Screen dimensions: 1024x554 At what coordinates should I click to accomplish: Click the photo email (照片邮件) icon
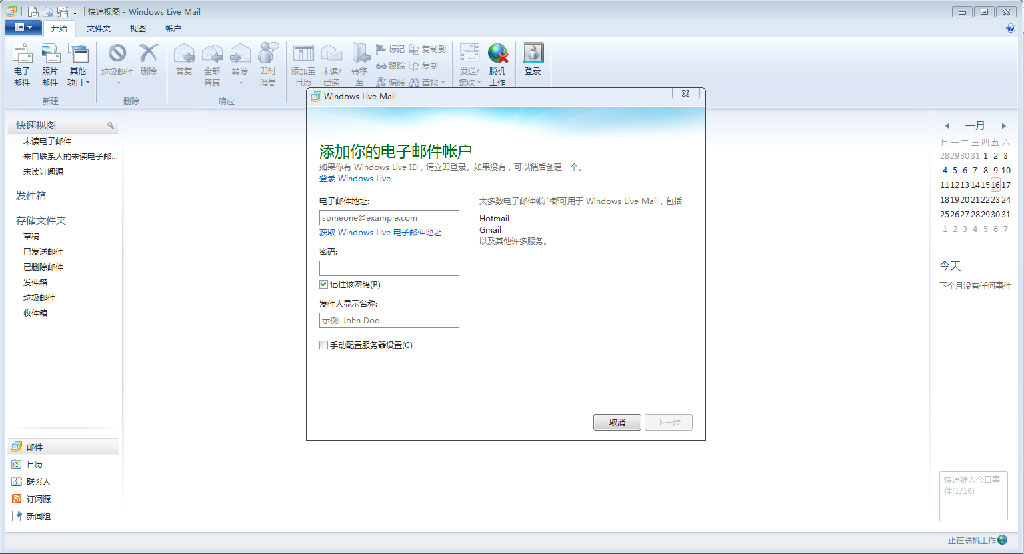click(x=50, y=64)
